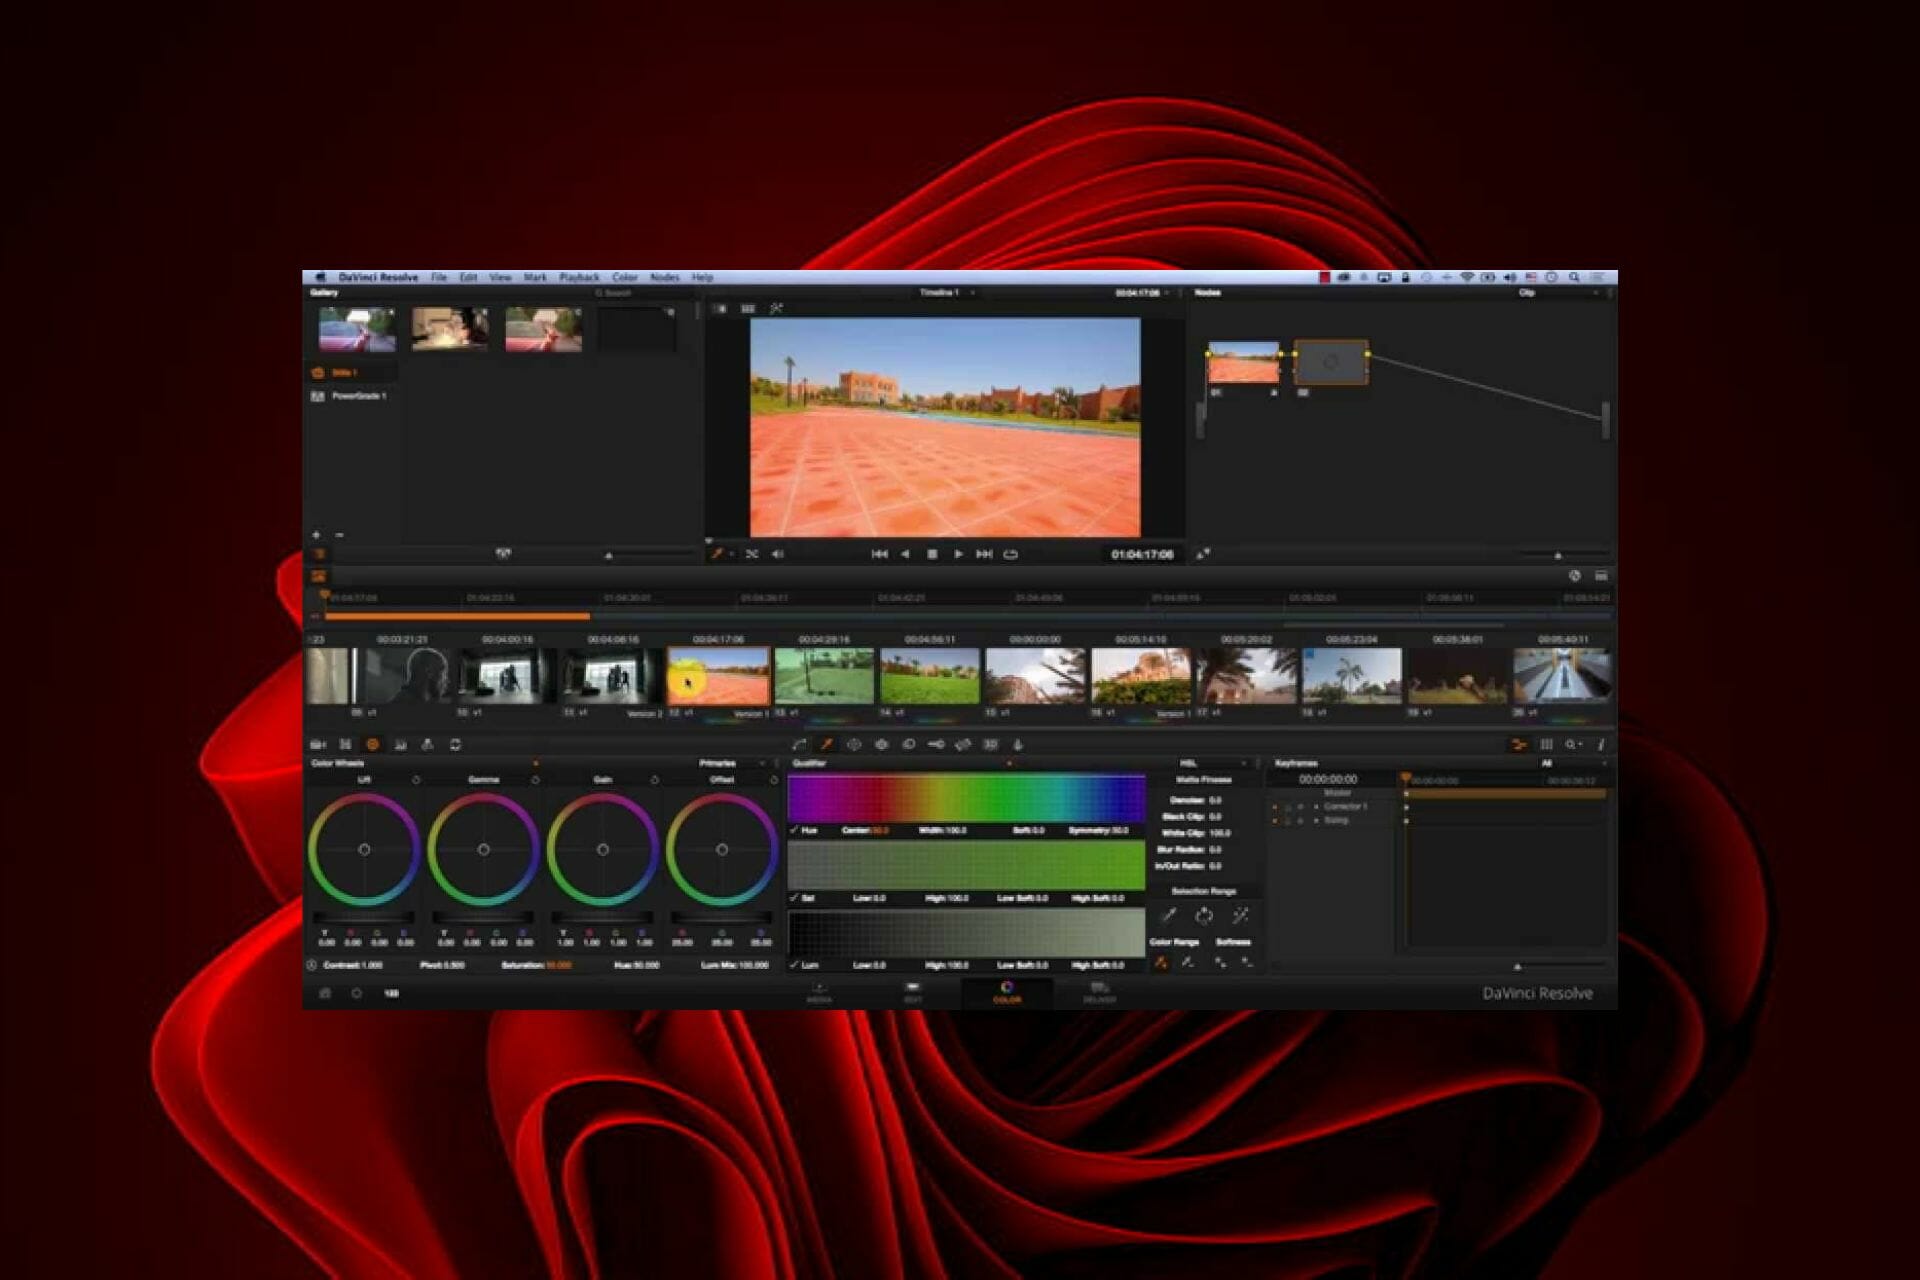Reset the Gamma color wheel

pyautogui.click(x=535, y=780)
